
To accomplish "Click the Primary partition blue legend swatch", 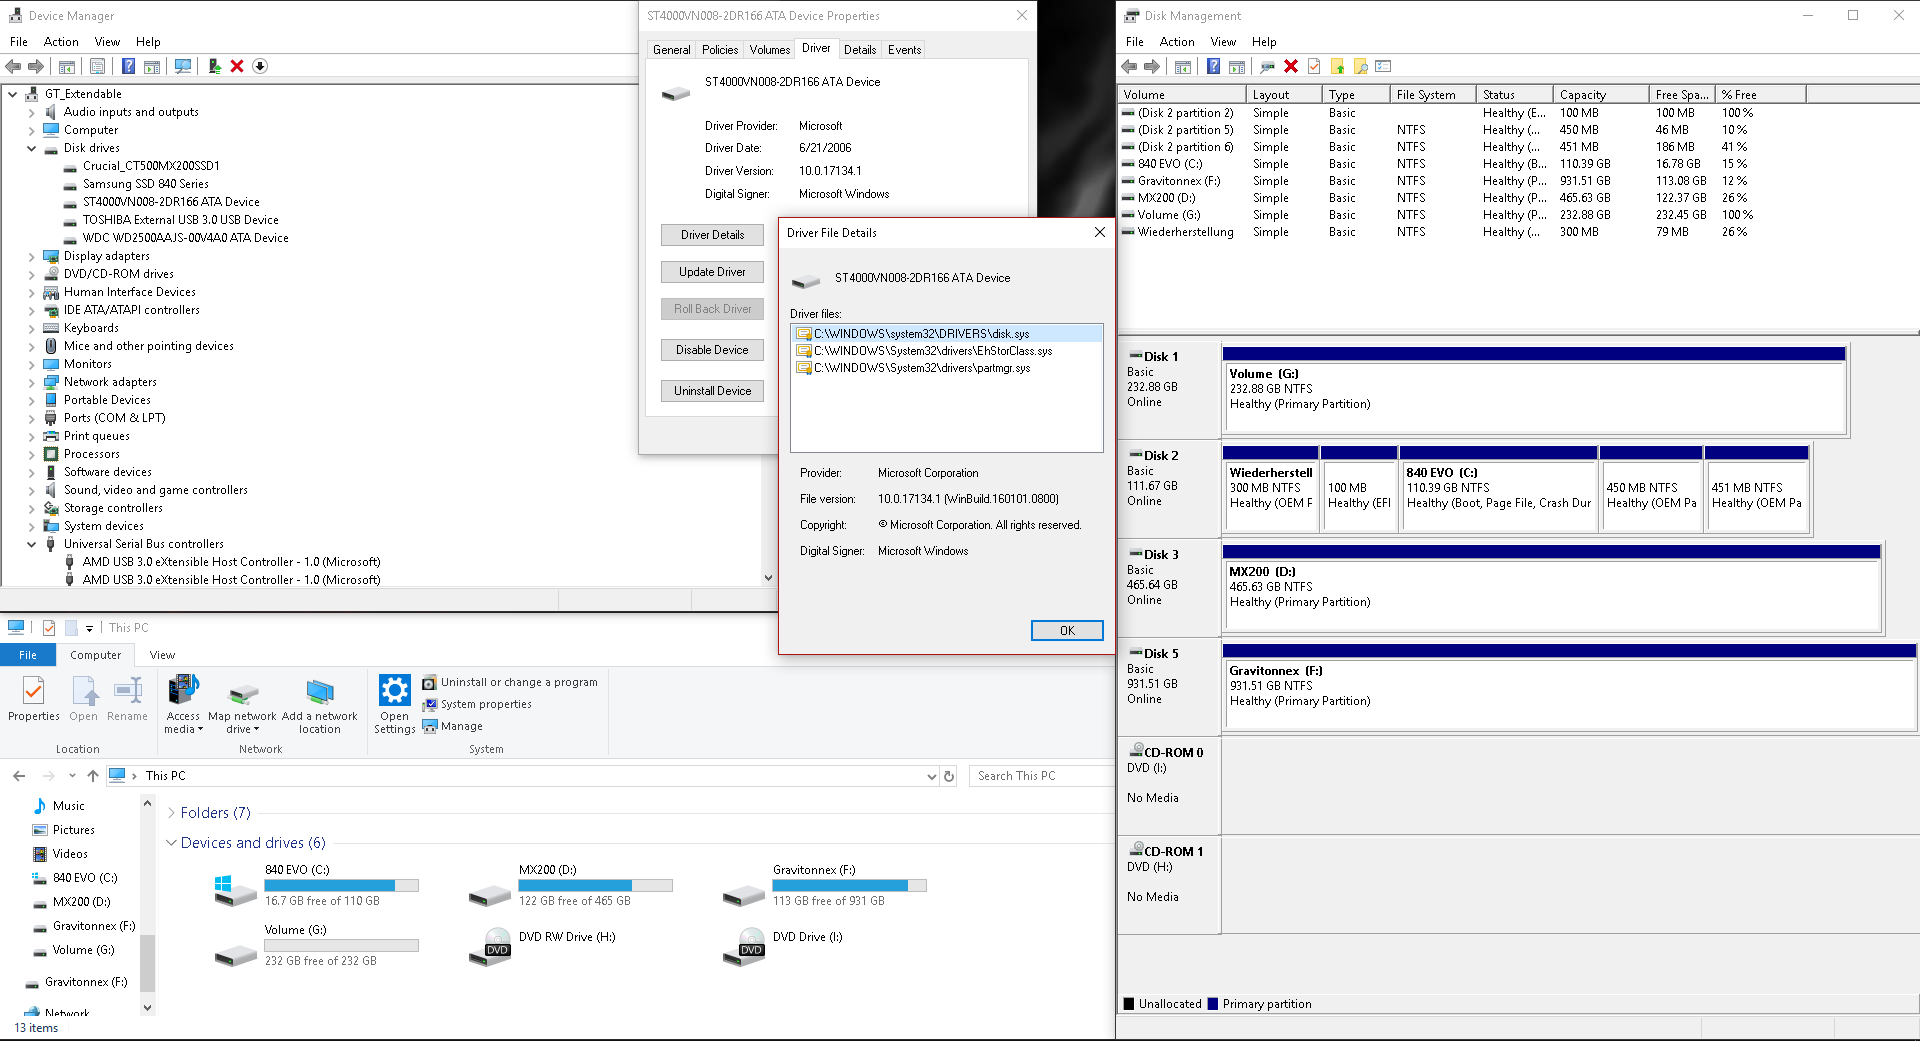I will (x=1213, y=1004).
